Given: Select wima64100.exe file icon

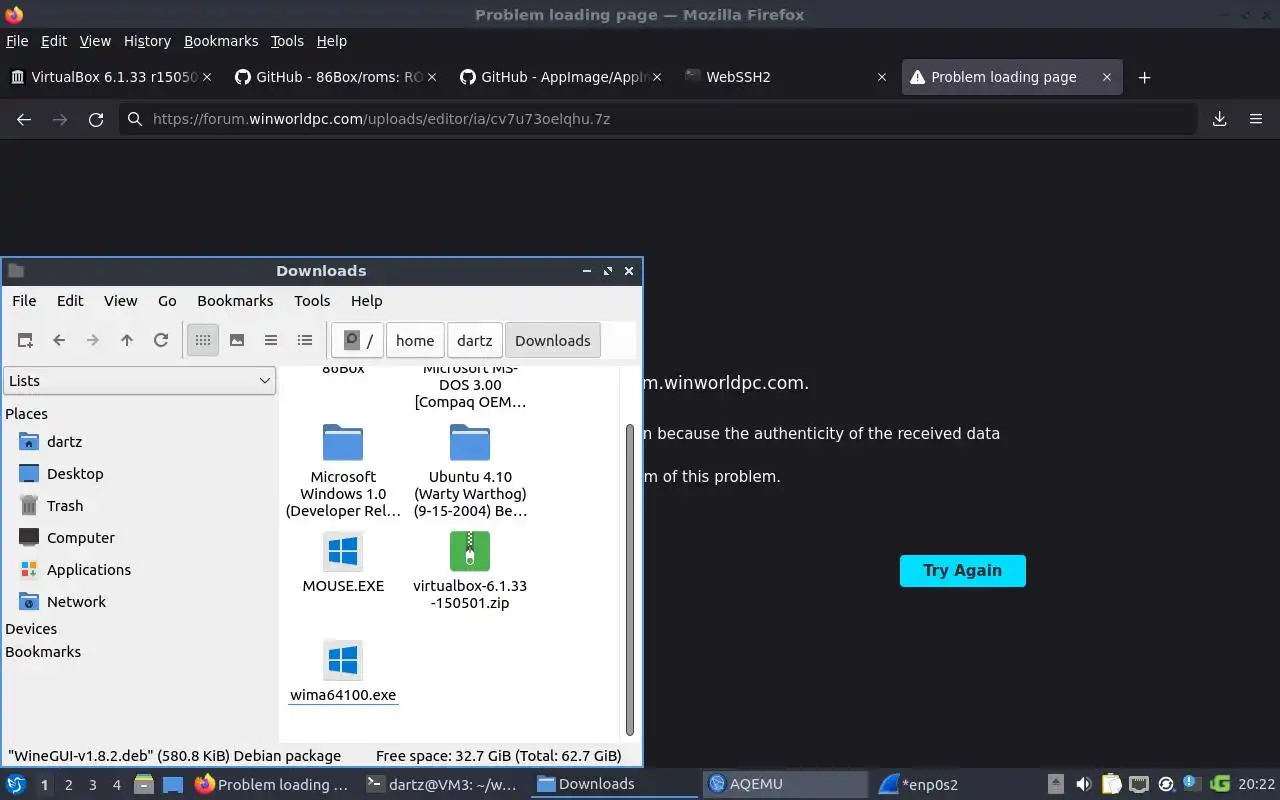Looking at the screenshot, I should point(343,660).
